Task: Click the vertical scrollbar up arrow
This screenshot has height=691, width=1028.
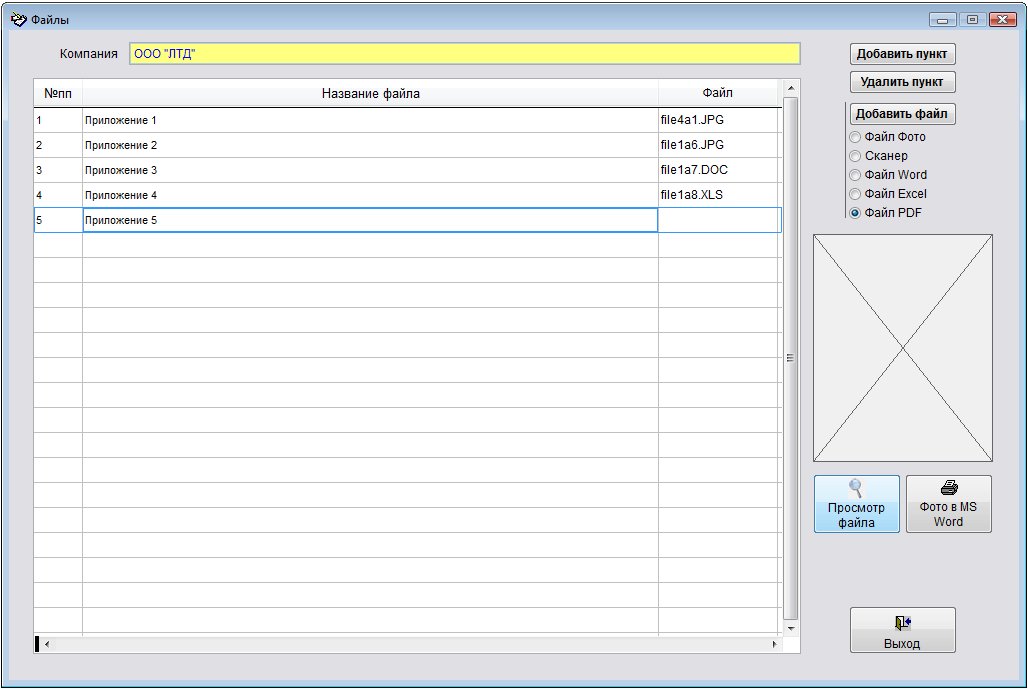Action: click(791, 88)
